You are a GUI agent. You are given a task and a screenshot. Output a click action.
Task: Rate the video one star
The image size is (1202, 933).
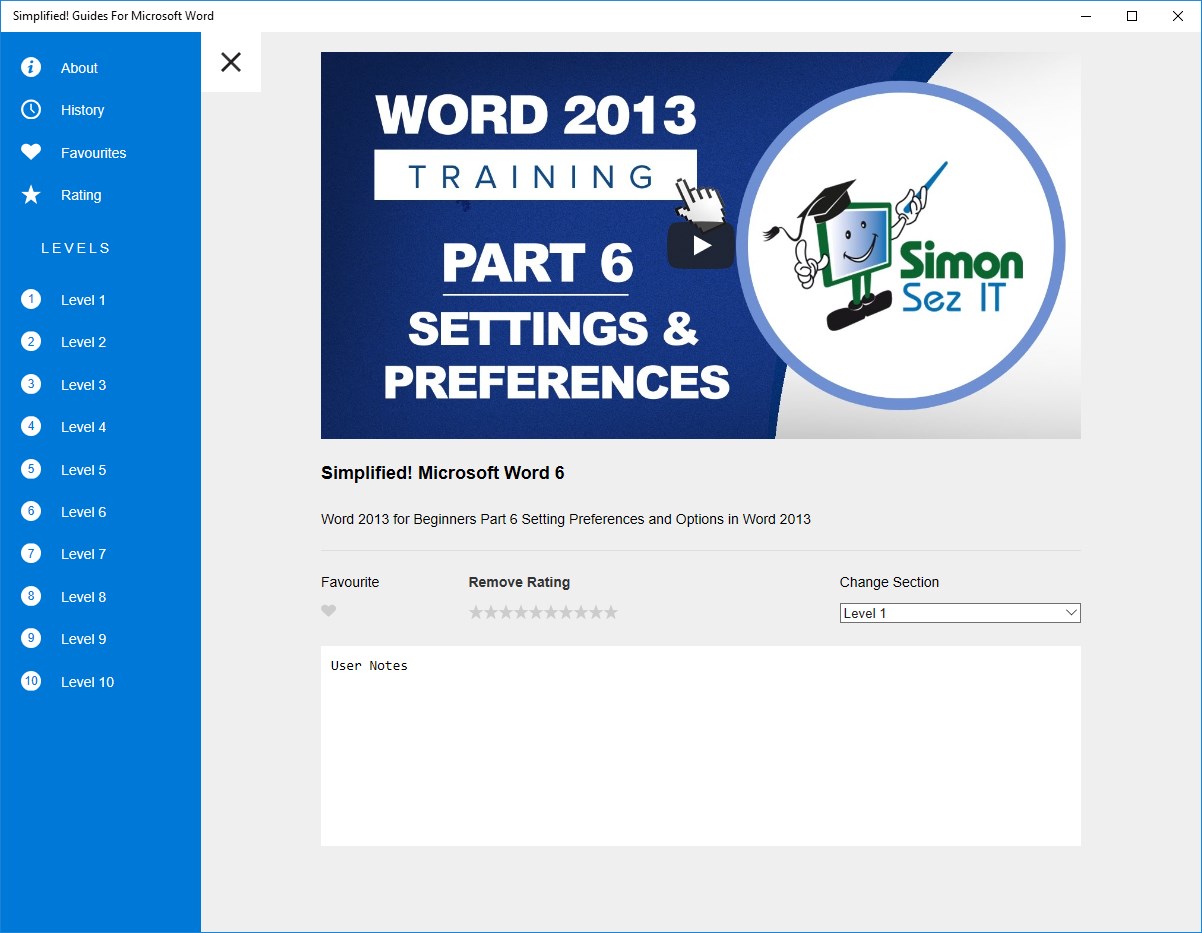point(476,612)
